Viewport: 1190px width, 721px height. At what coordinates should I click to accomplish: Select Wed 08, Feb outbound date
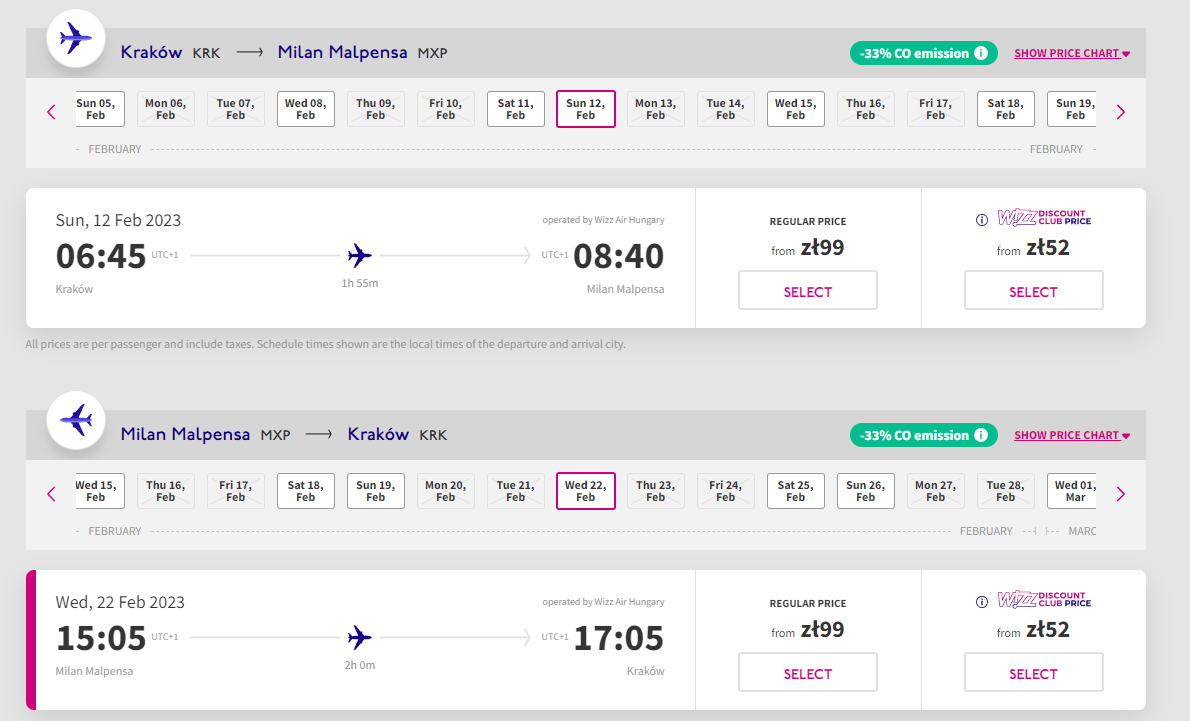click(306, 109)
